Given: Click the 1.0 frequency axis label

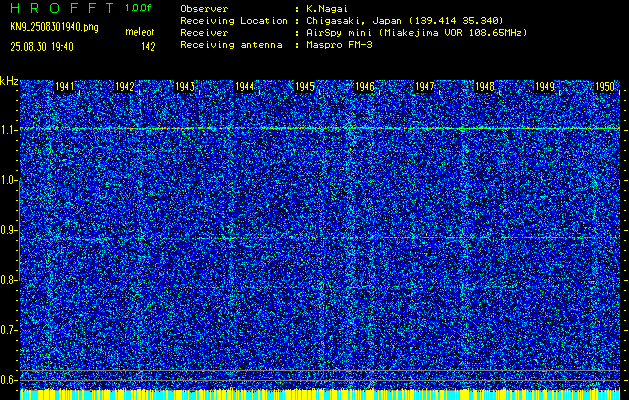Looking at the screenshot, I should tap(9, 180).
